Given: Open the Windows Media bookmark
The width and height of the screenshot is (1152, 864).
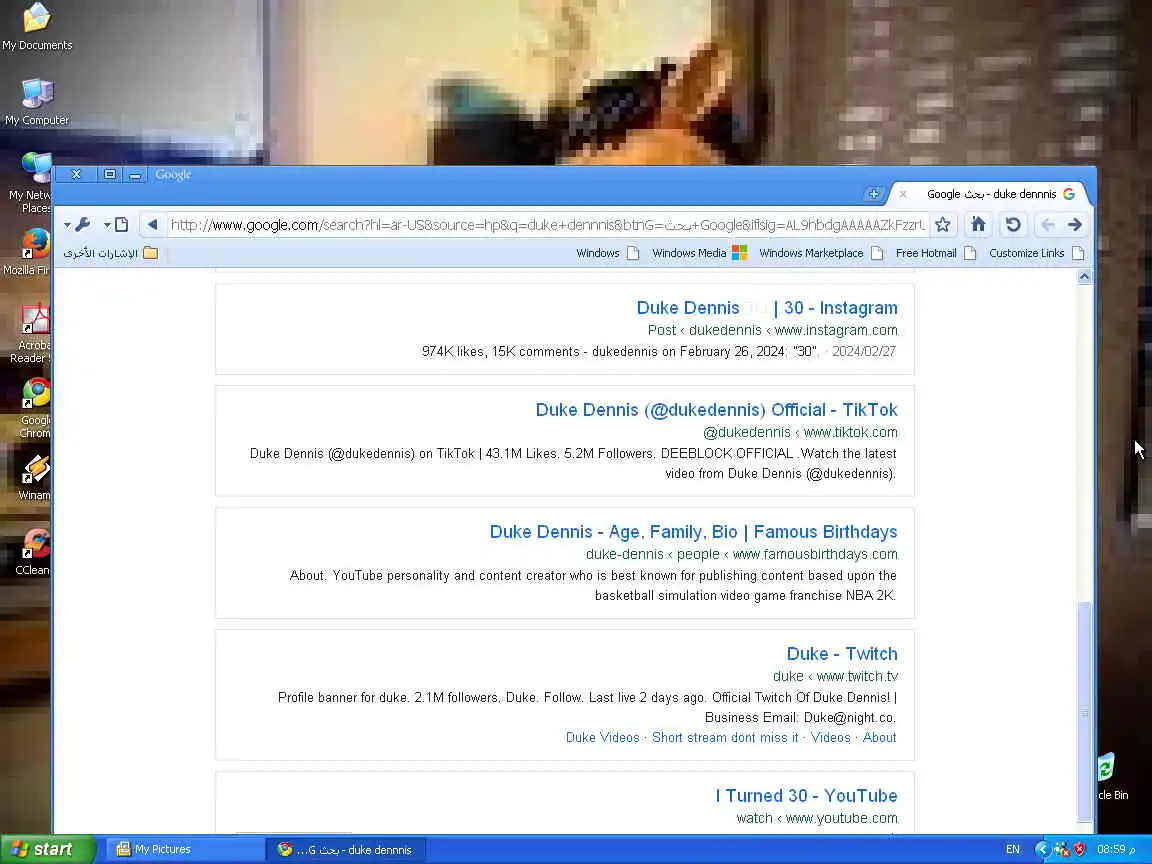Looking at the screenshot, I should (699, 253).
